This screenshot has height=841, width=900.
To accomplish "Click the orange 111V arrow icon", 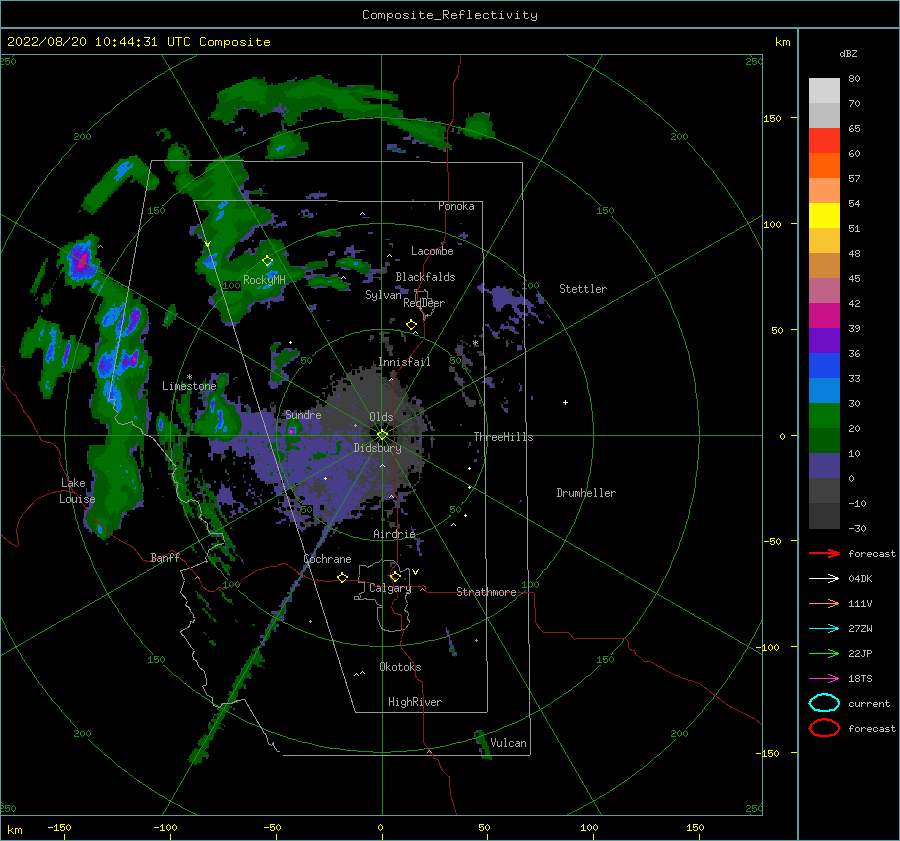I will 824,603.
